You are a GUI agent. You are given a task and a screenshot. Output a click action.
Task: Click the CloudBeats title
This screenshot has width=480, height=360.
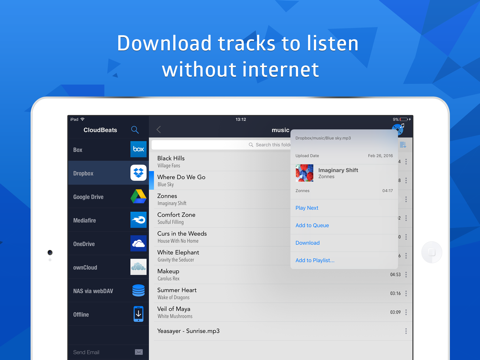pyautogui.click(x=100, y=130)
